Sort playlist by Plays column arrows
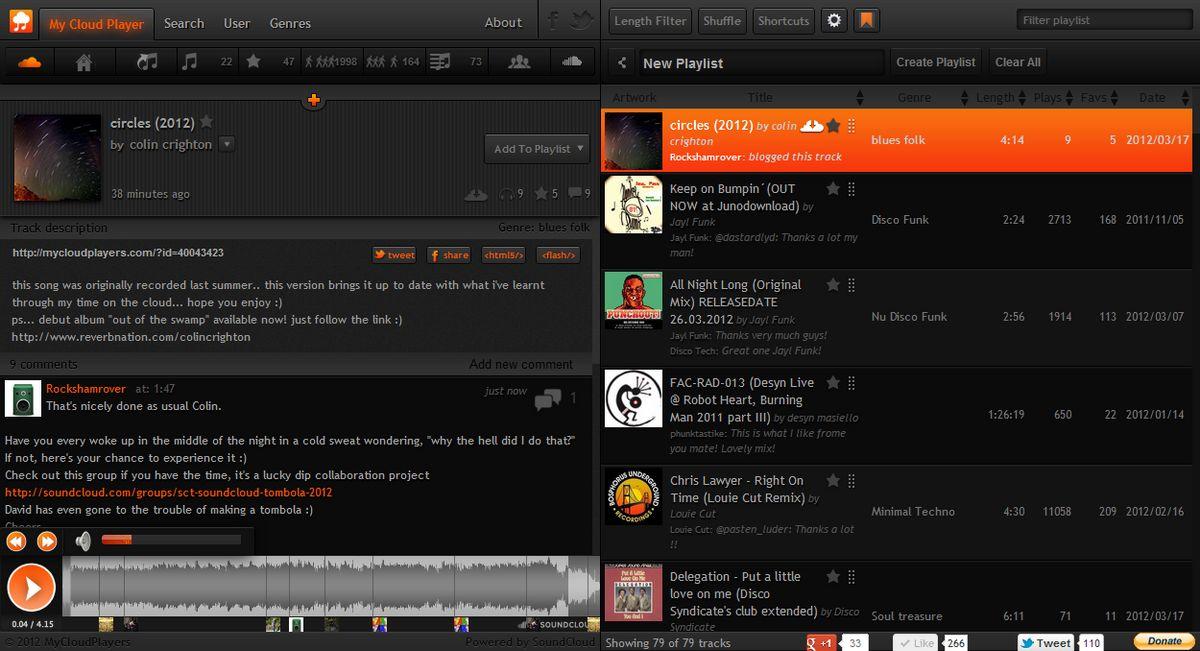This screenshot has width=1200, height=651. (x=1071, y=97)
